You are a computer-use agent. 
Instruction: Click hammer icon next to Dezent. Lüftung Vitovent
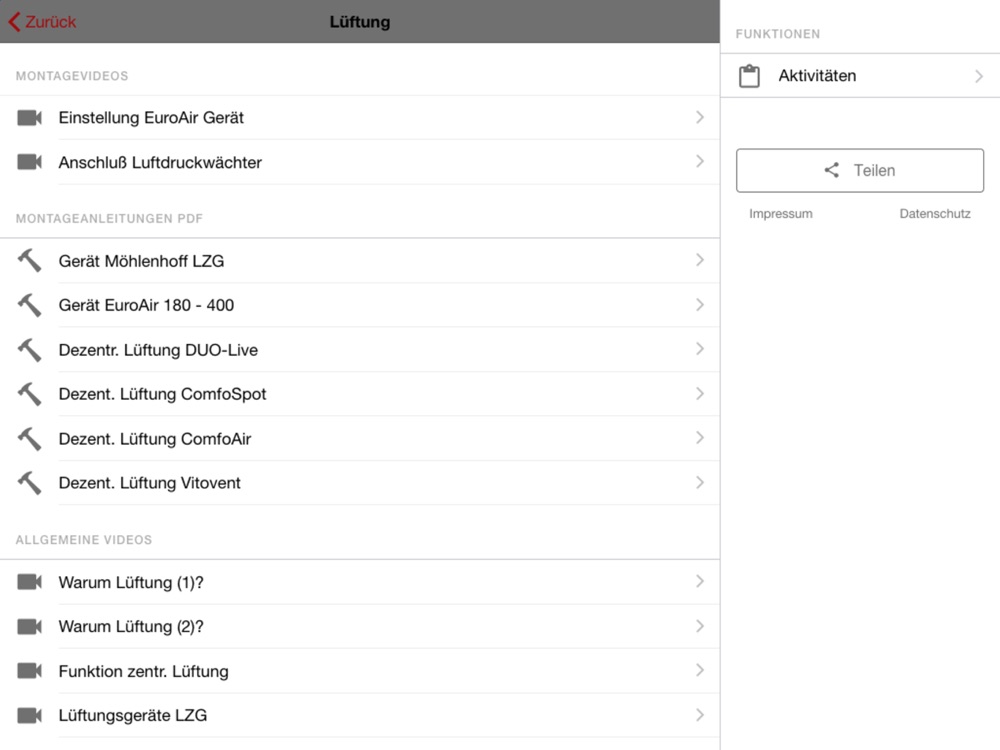click(x=29, y=483)
